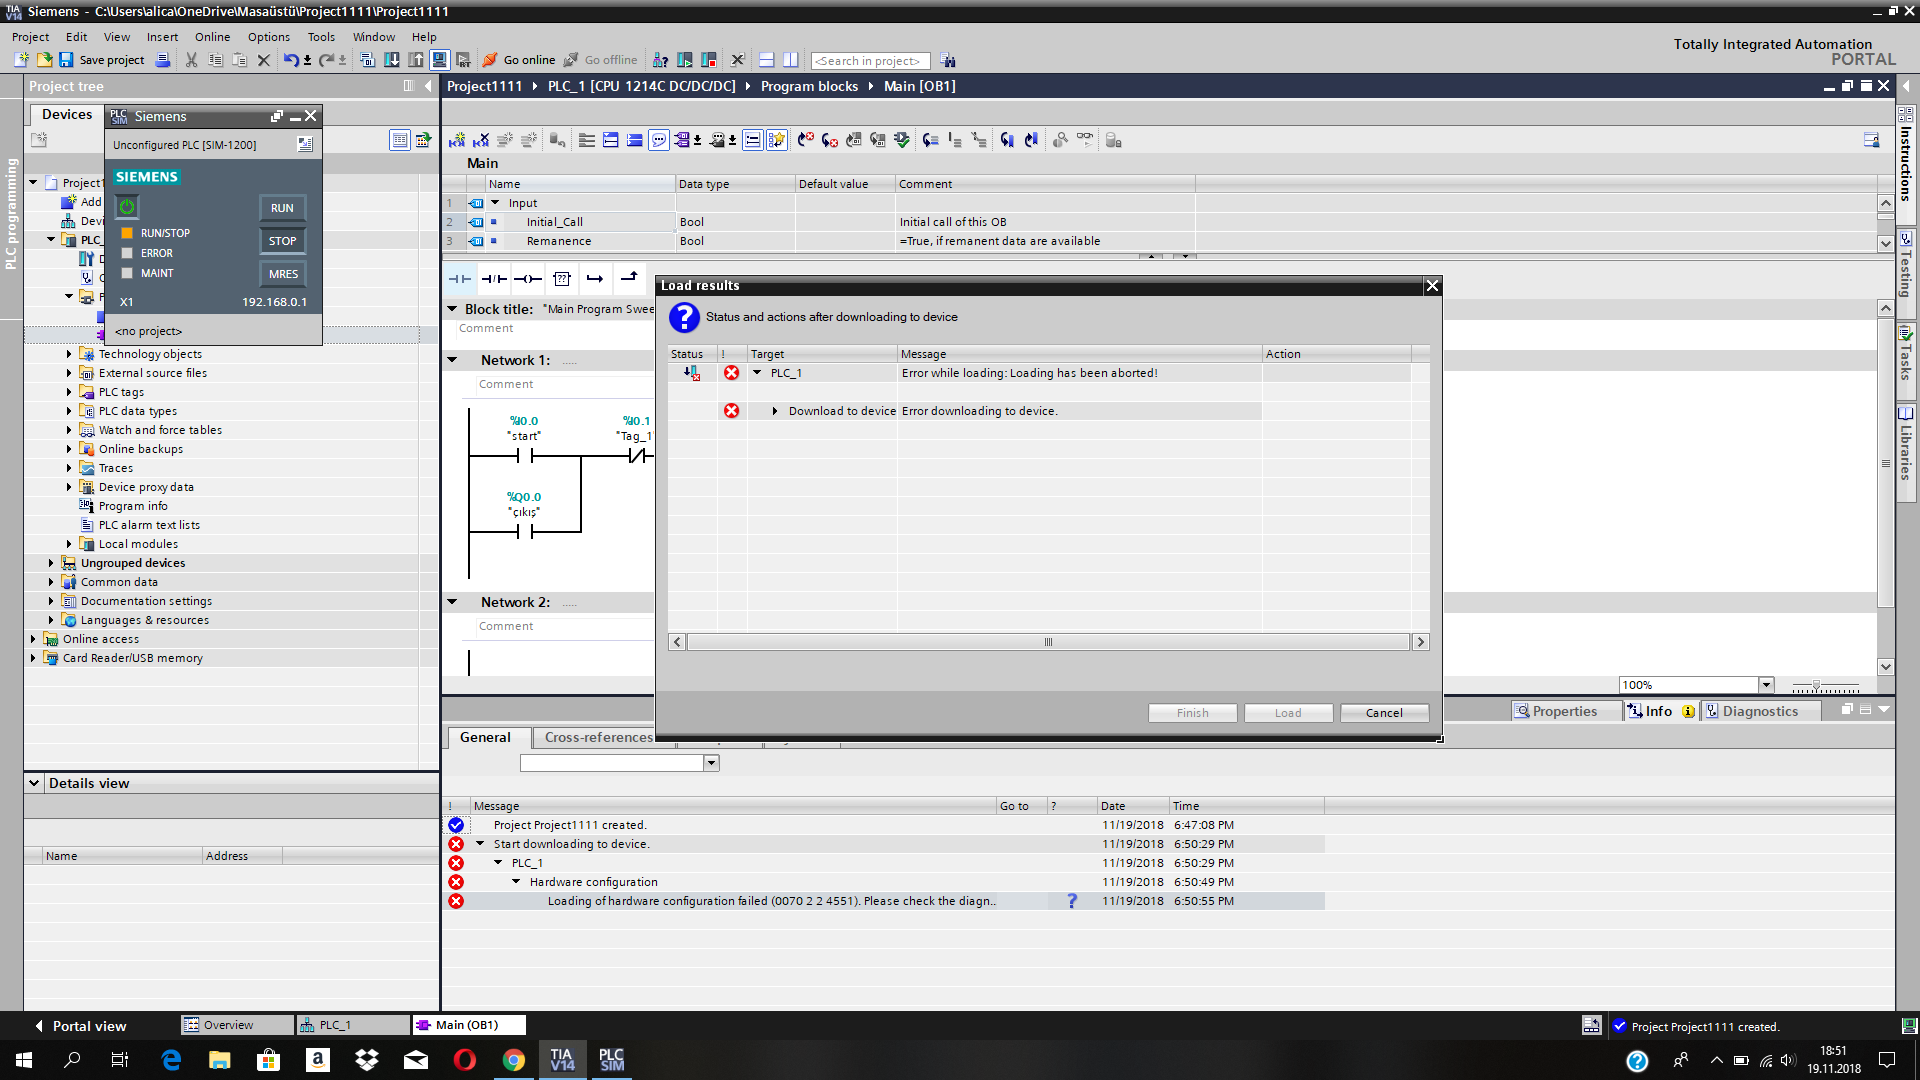Screen dimensions: 1920x1080
Task: Click the stop CPU icon
Action: pyautogui.click(x=709, y=60)
